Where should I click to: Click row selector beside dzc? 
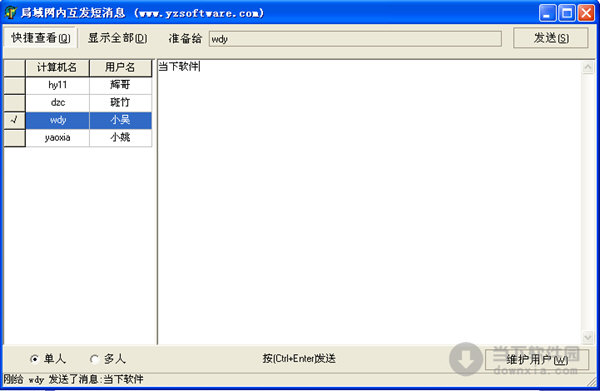coord(15,103)
